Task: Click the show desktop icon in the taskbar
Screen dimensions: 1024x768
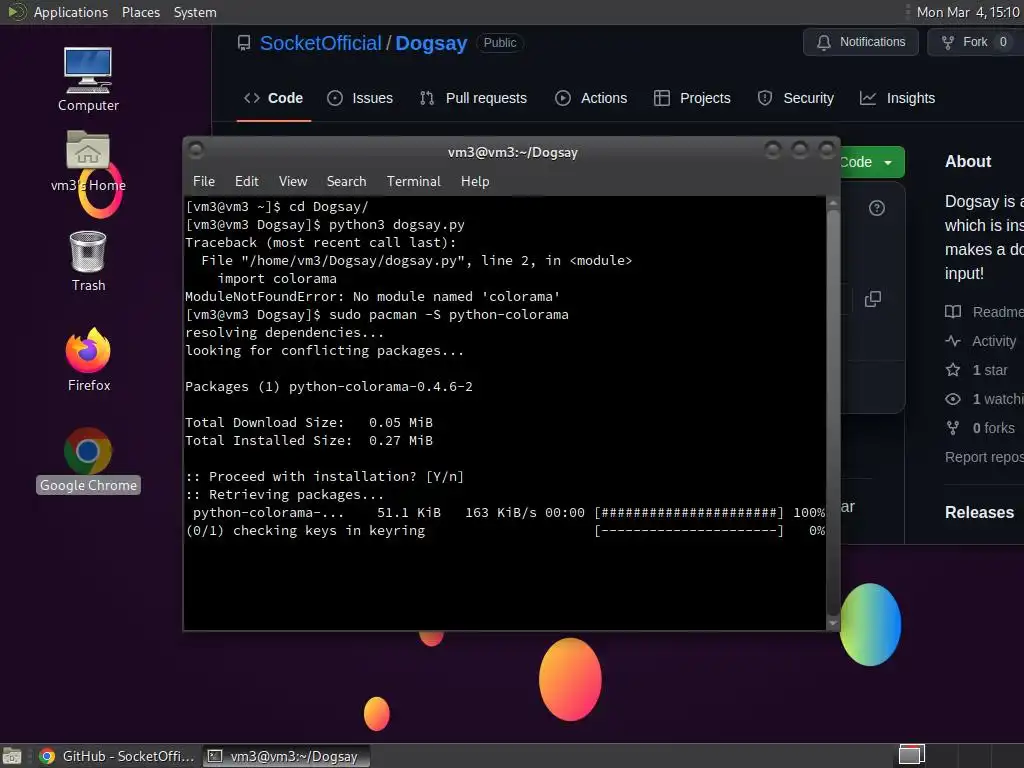Action: [x=12, y=756]
